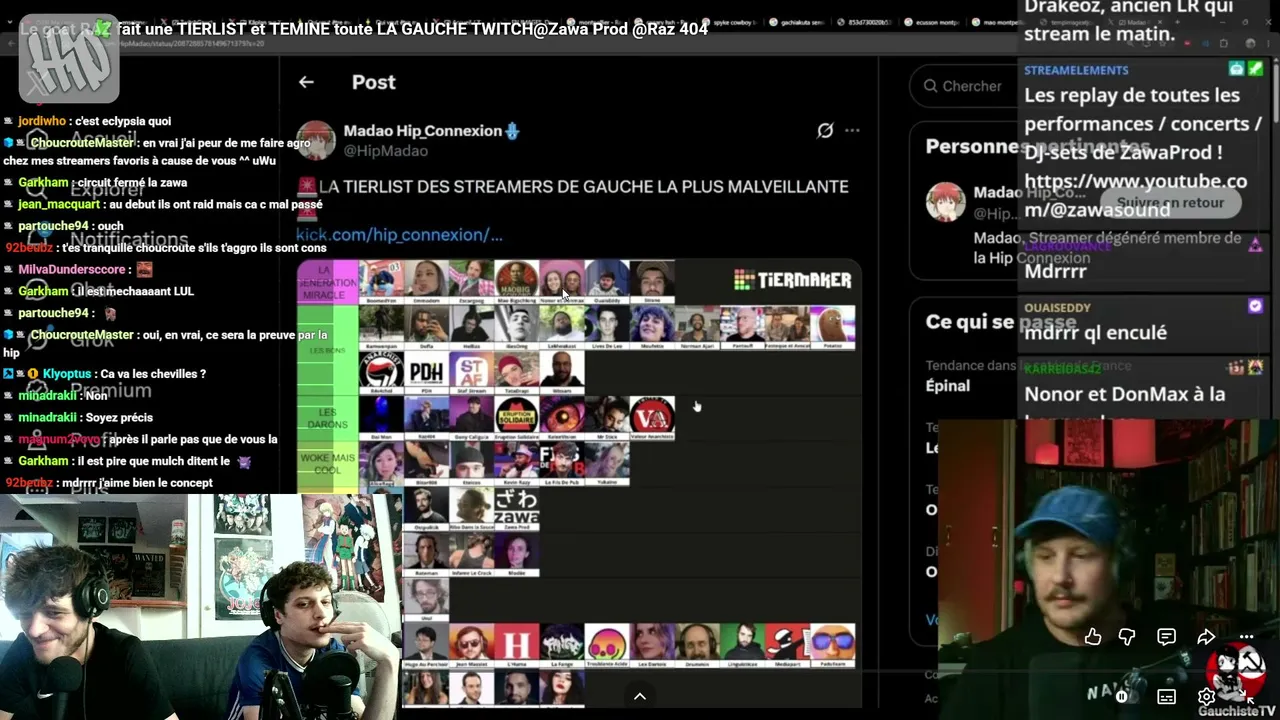
Task: Click chat username jean_macquart
Action: pyautogui.click(x=59, y=204)
